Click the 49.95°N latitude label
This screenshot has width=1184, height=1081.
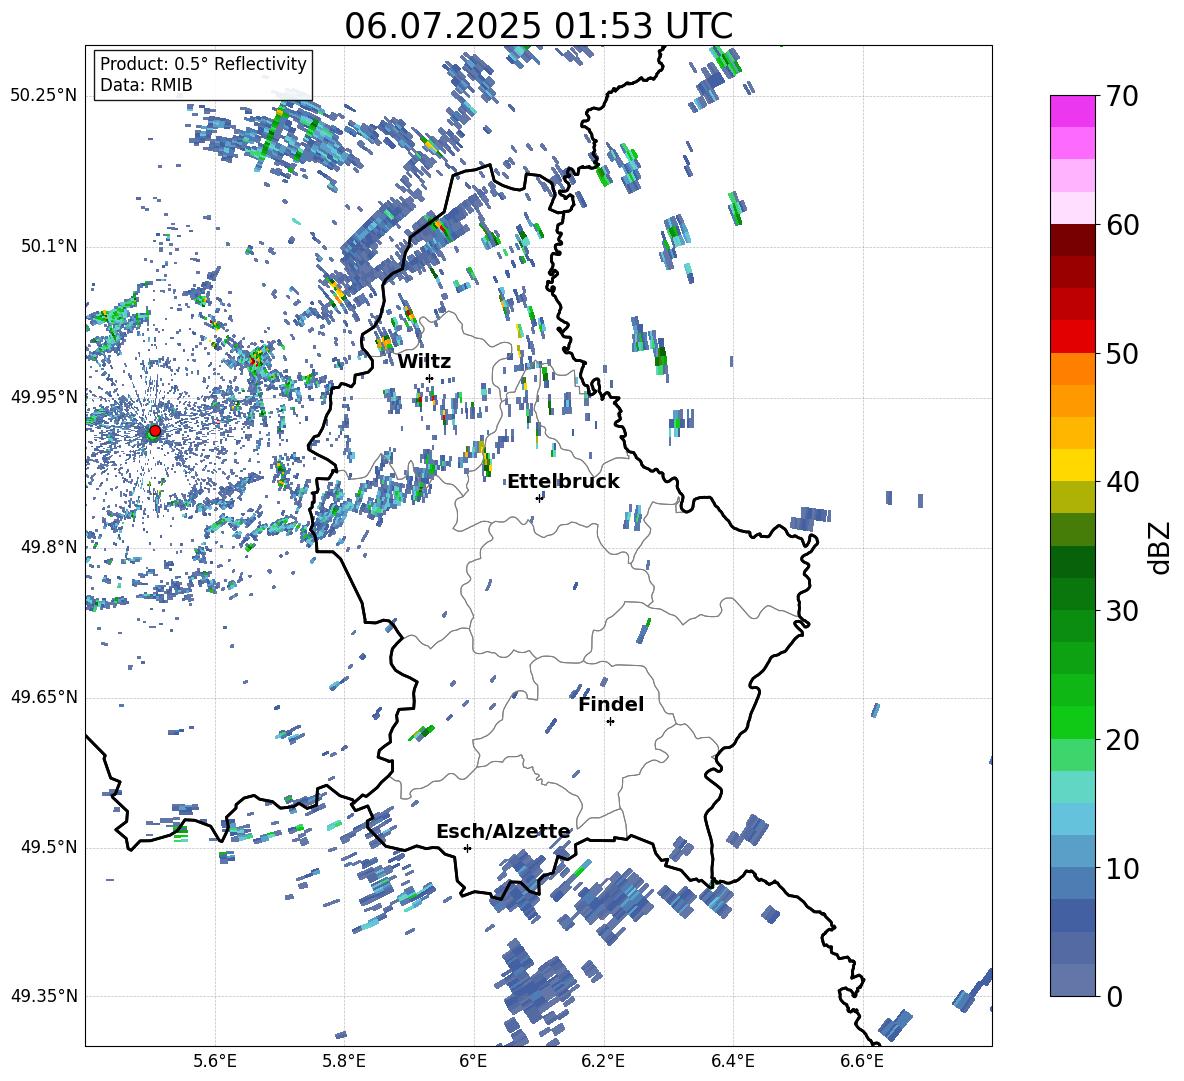click(x=44, y=397)
